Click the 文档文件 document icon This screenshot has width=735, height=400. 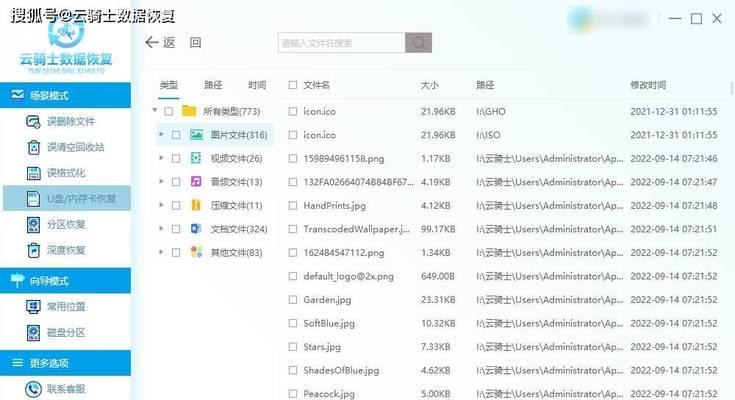click(x=196, y=228)
